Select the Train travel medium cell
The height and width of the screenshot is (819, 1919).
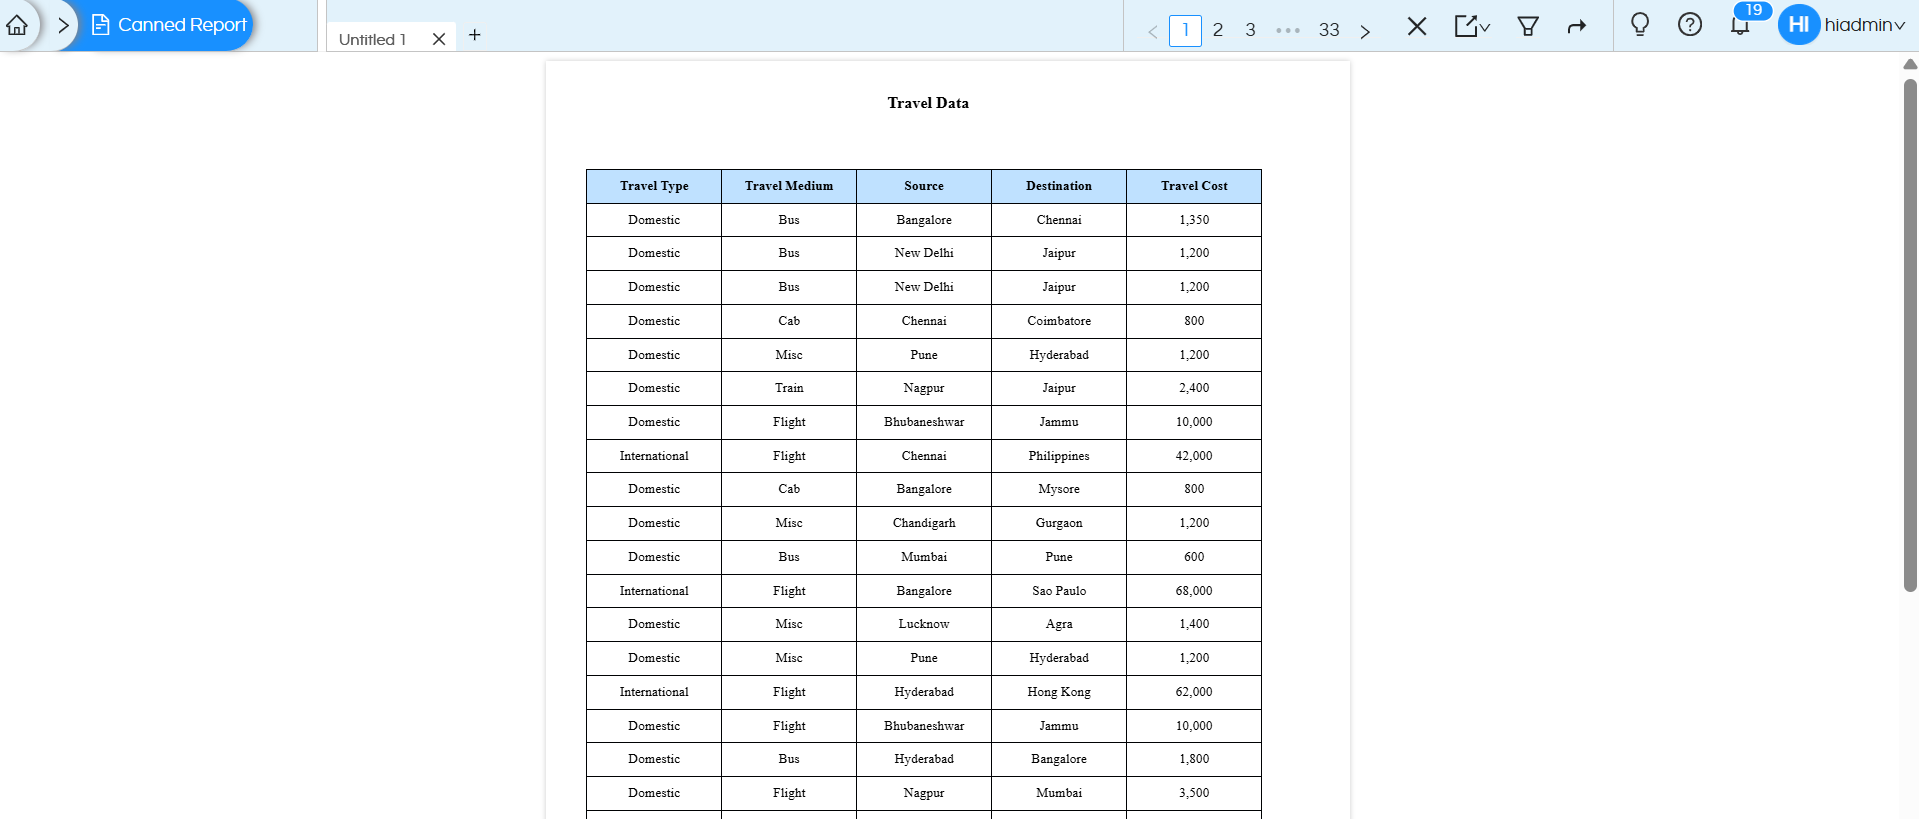pos(789,388)
